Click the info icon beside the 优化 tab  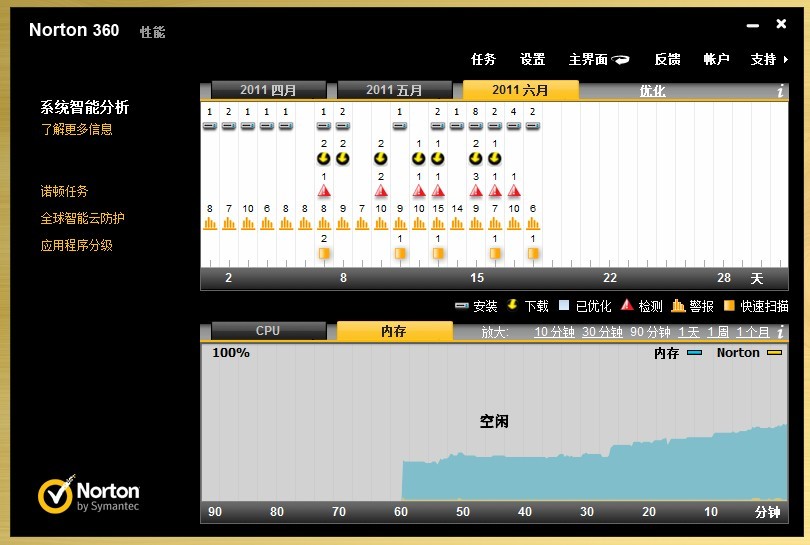coord(781,91)
